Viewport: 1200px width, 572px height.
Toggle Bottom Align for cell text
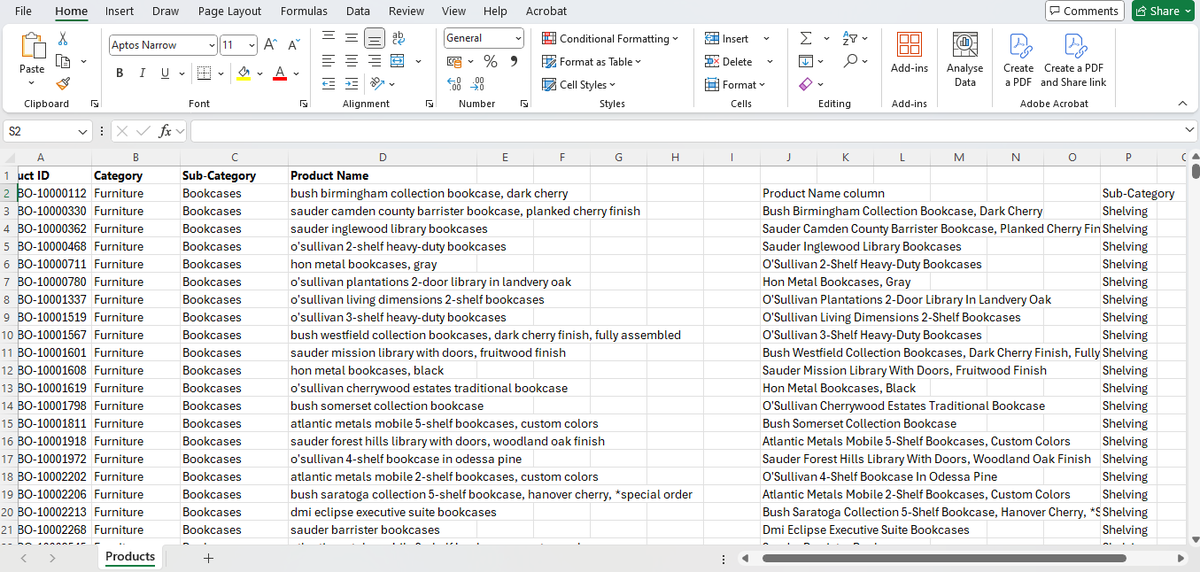pos(373,38)
